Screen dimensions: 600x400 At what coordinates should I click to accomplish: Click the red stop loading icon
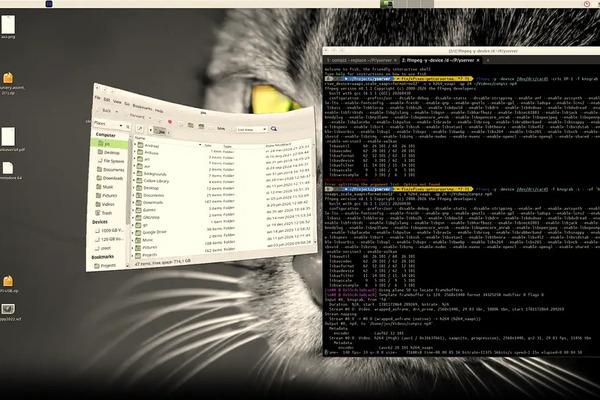(170, 122)
